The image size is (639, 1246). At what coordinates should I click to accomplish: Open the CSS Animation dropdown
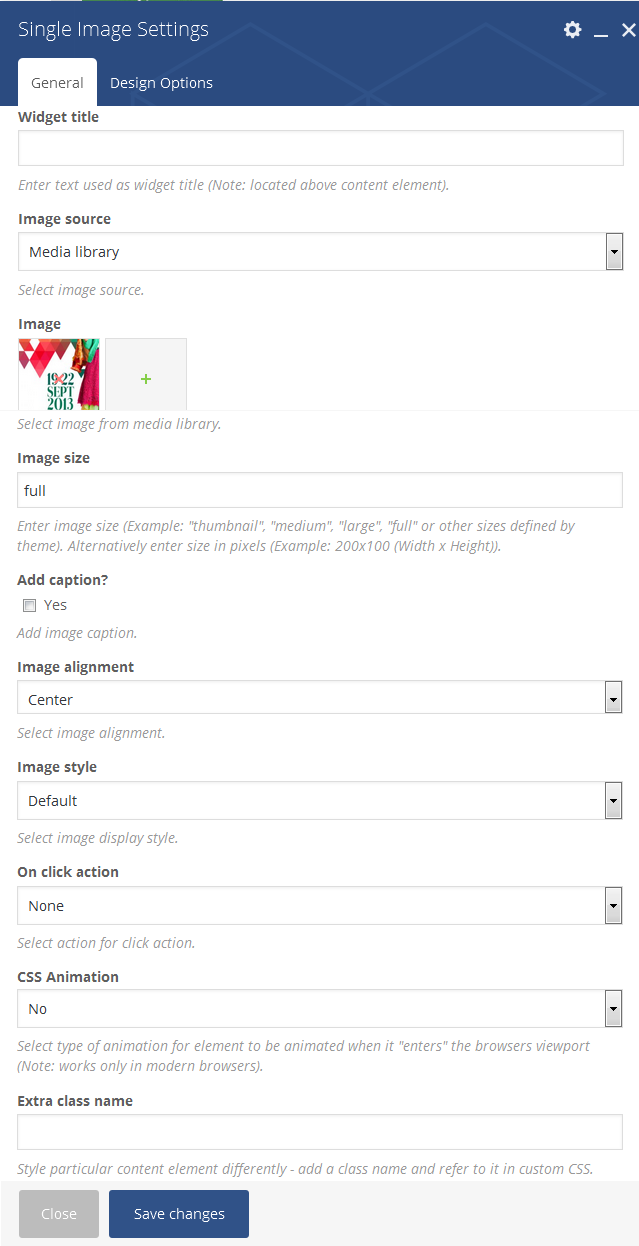tap(320, 1009)
